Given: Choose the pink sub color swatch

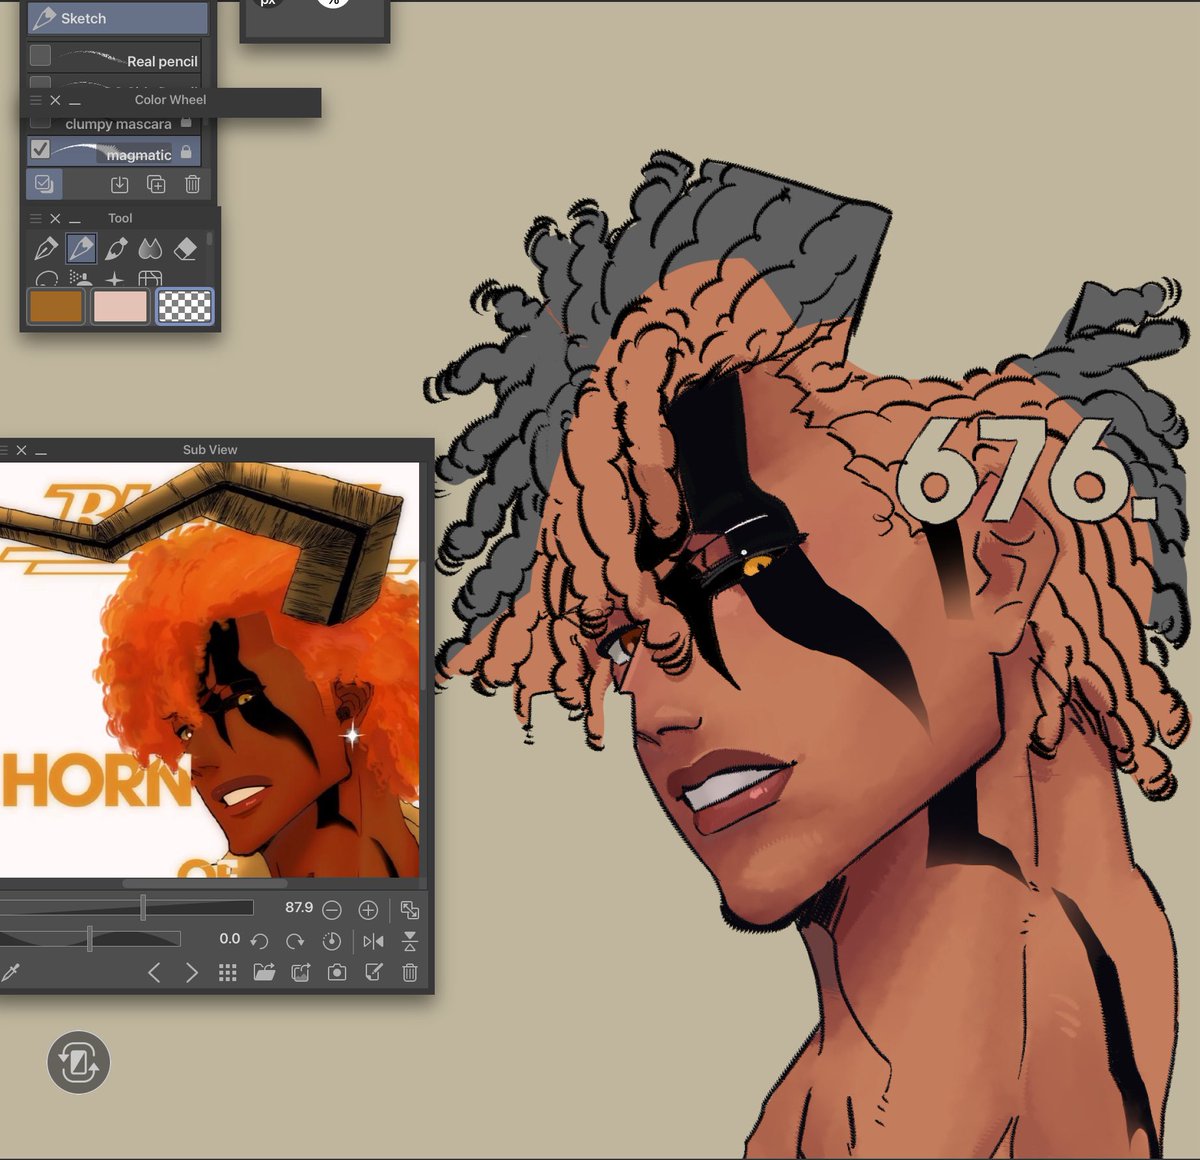Looking at the screenshot, I should [120, 306].
